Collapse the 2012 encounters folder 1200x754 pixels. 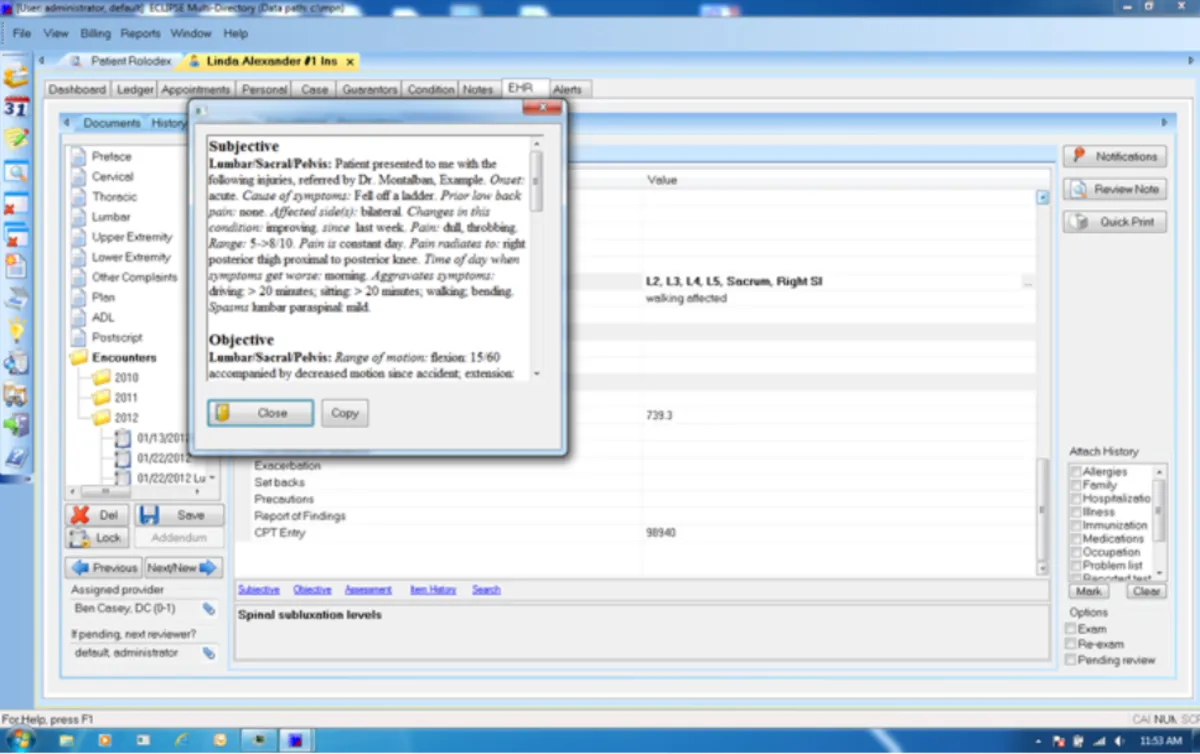tap(101, 418)
